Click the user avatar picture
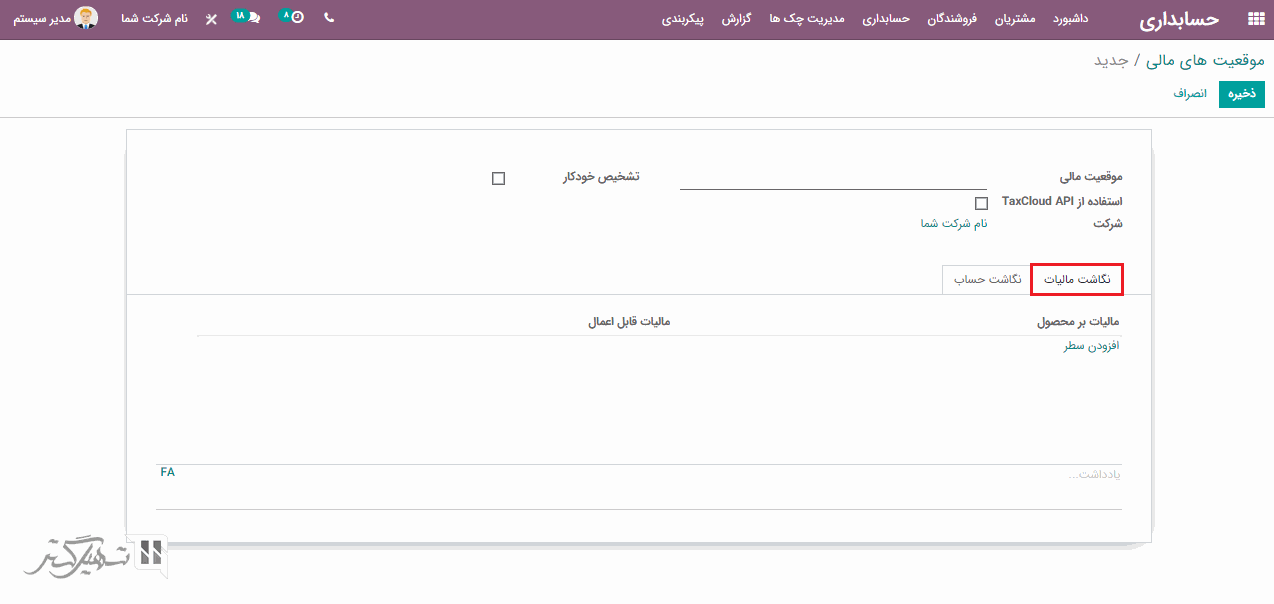 tap(87, 18)
